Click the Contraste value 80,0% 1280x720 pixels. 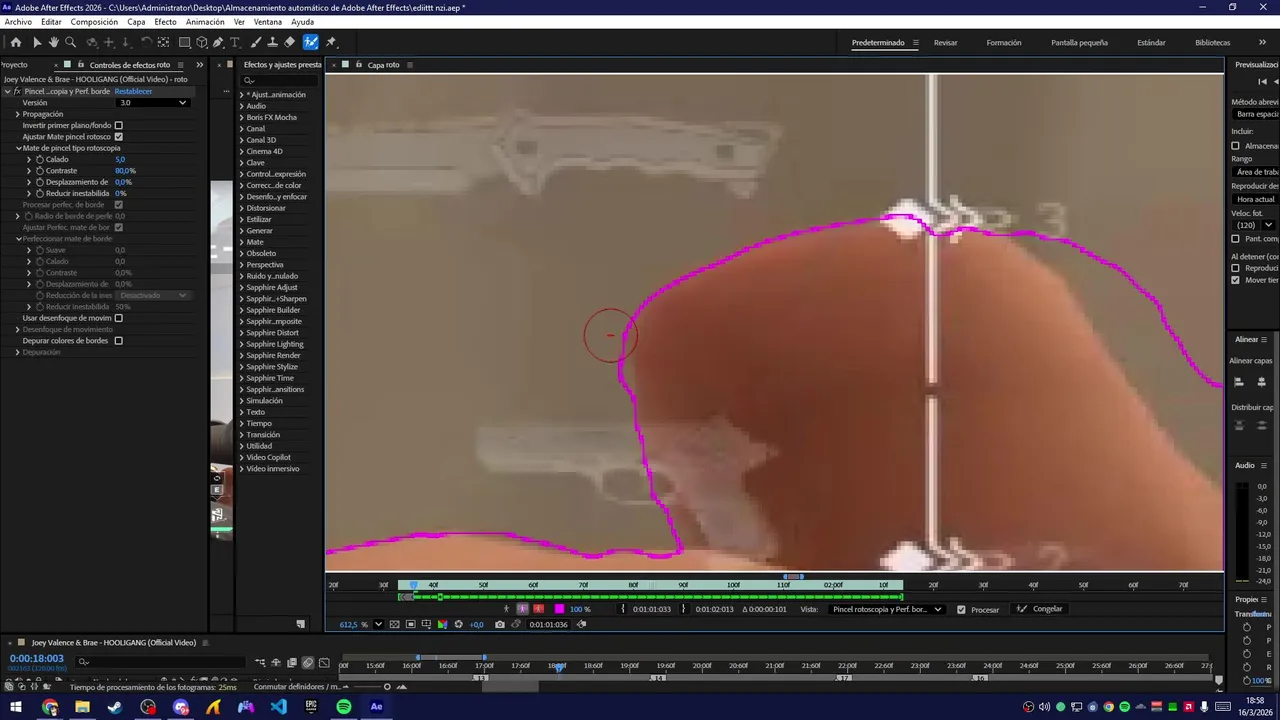pos(125,171)
